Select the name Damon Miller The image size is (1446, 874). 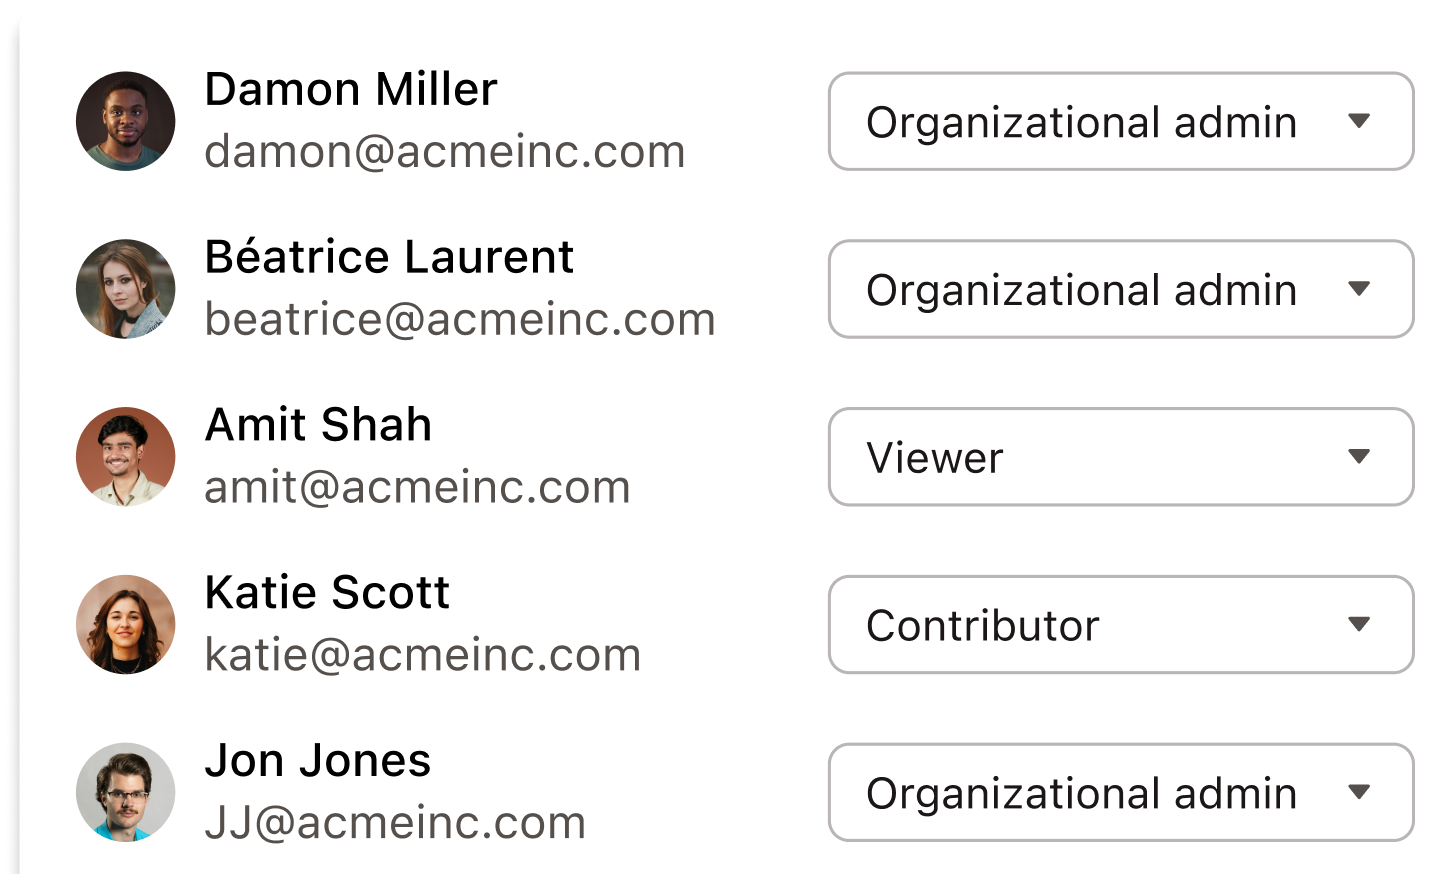[351, 89]
